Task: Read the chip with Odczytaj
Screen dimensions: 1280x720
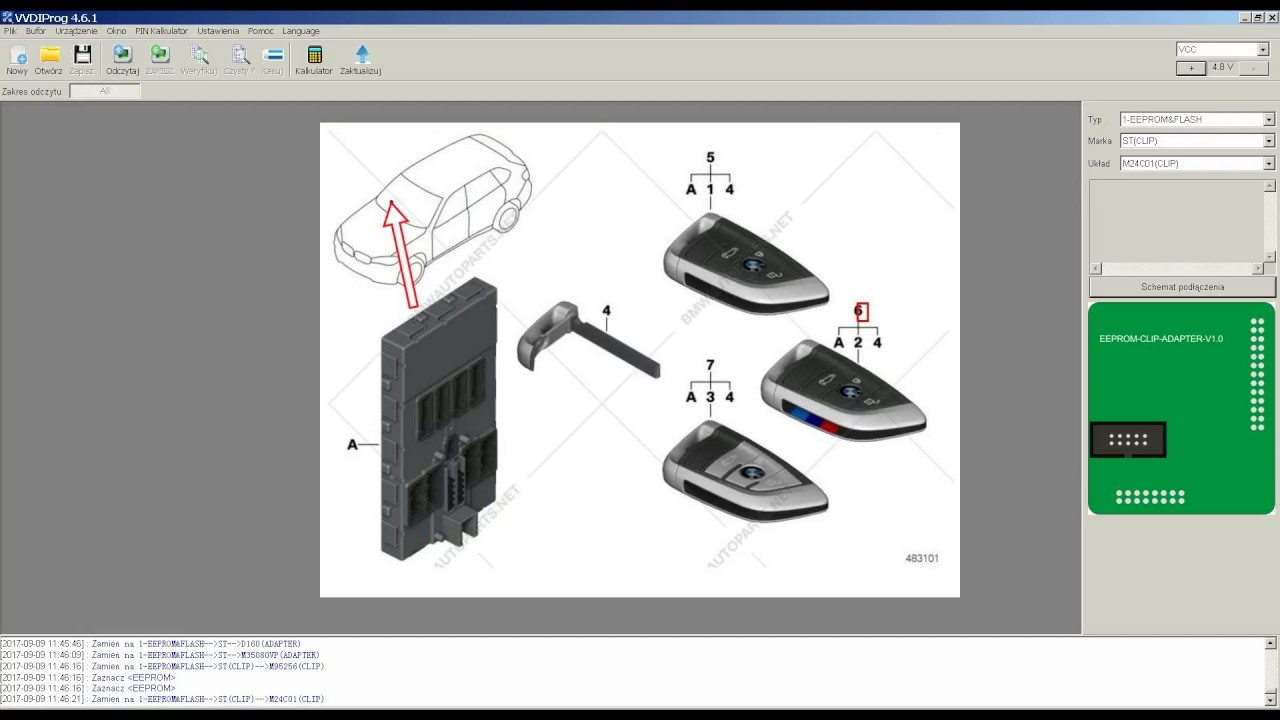Action: click(x=122, y=60)
